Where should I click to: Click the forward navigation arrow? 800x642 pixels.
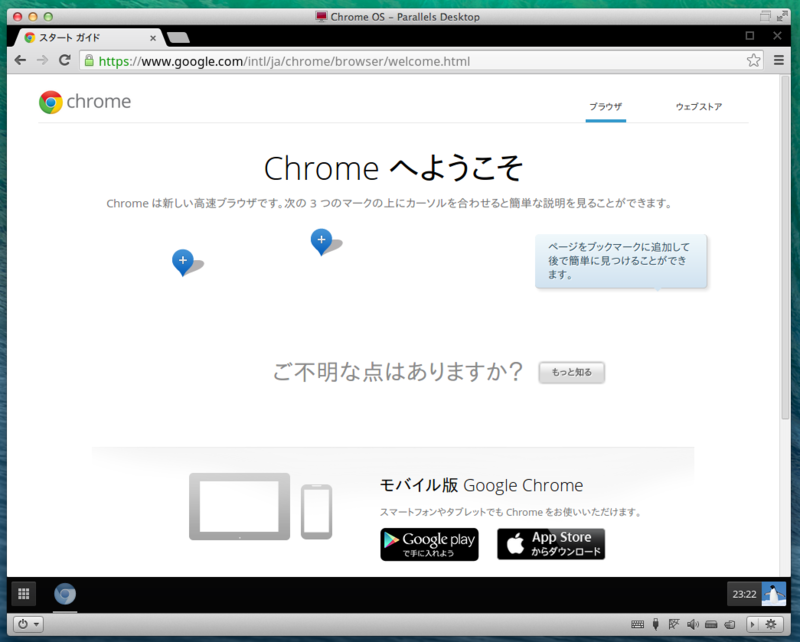click(x=42, y=60)
